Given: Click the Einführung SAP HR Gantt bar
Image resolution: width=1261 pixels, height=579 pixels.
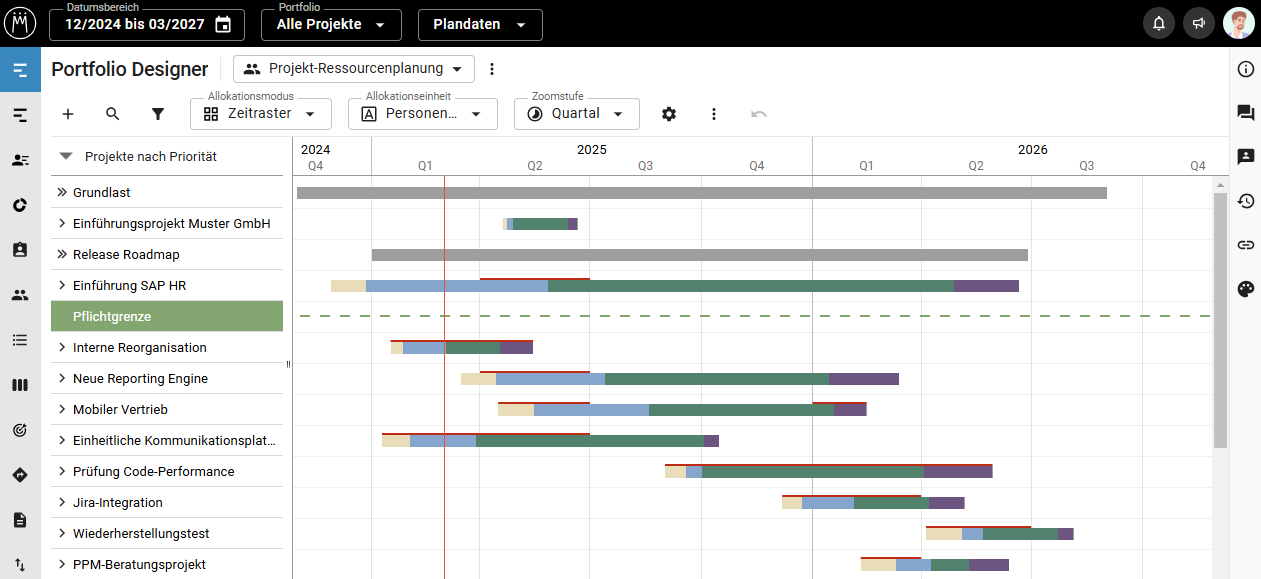Looking at the screenshot, I should (x=675, y=286).
